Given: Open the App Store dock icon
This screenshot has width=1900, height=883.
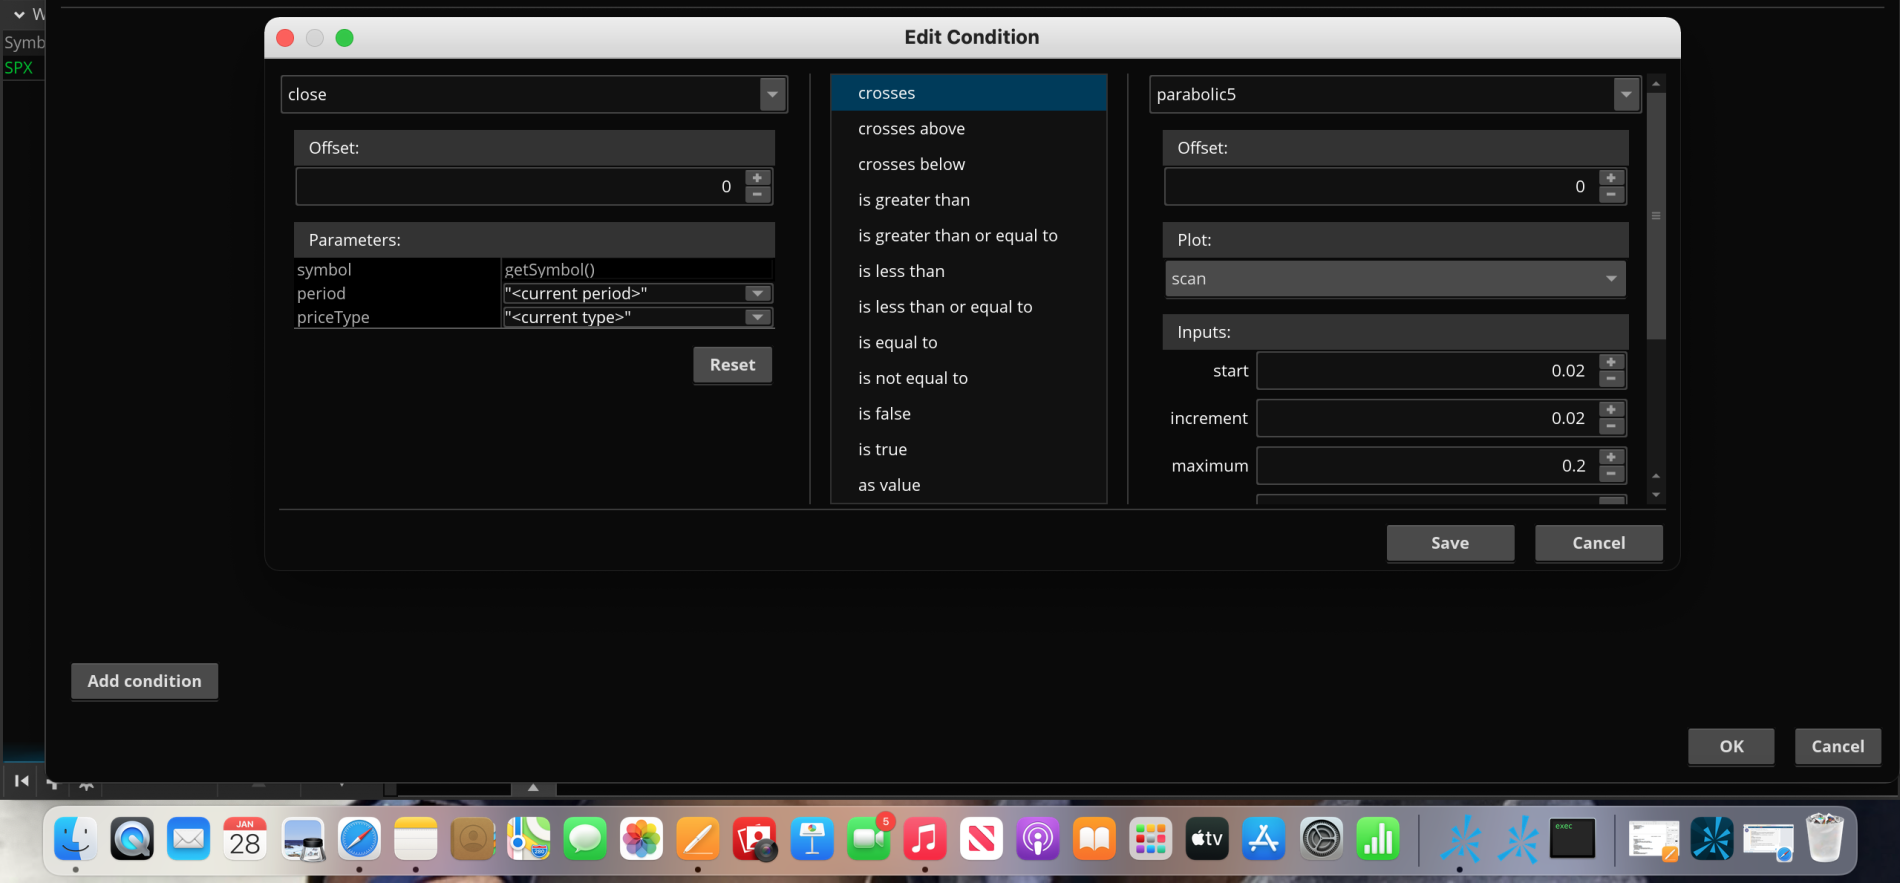Looking at the screenshot, I should click(x=1264, y=839).
